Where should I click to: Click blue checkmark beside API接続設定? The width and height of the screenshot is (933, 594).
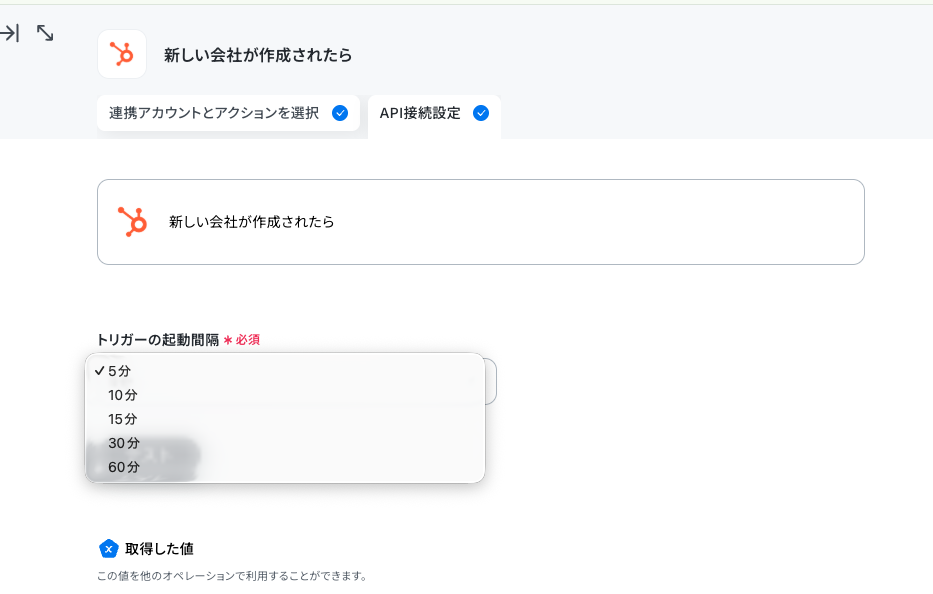coord(481,113)
